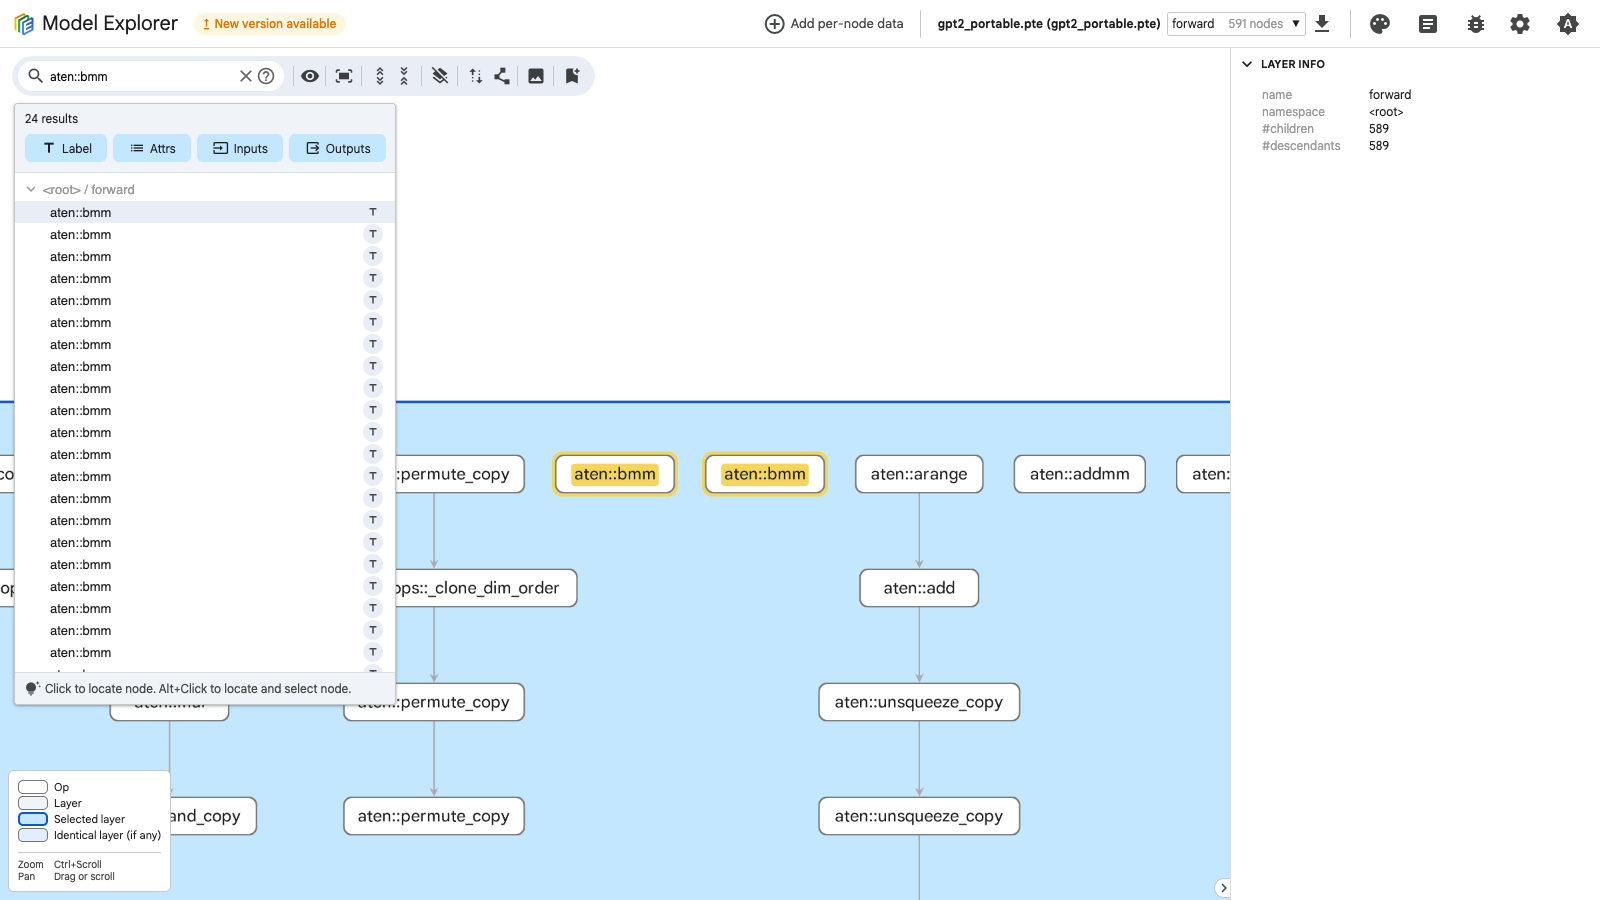Expand the side panel toggle arrow at bottom
1600x900 pixels.
click(x=1222, y=888)
